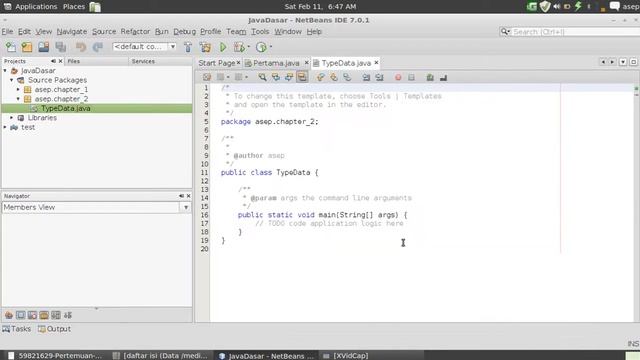Screen dimensions: 640x360
Task: Run the main project with green arrow
Action: [223, 47]
